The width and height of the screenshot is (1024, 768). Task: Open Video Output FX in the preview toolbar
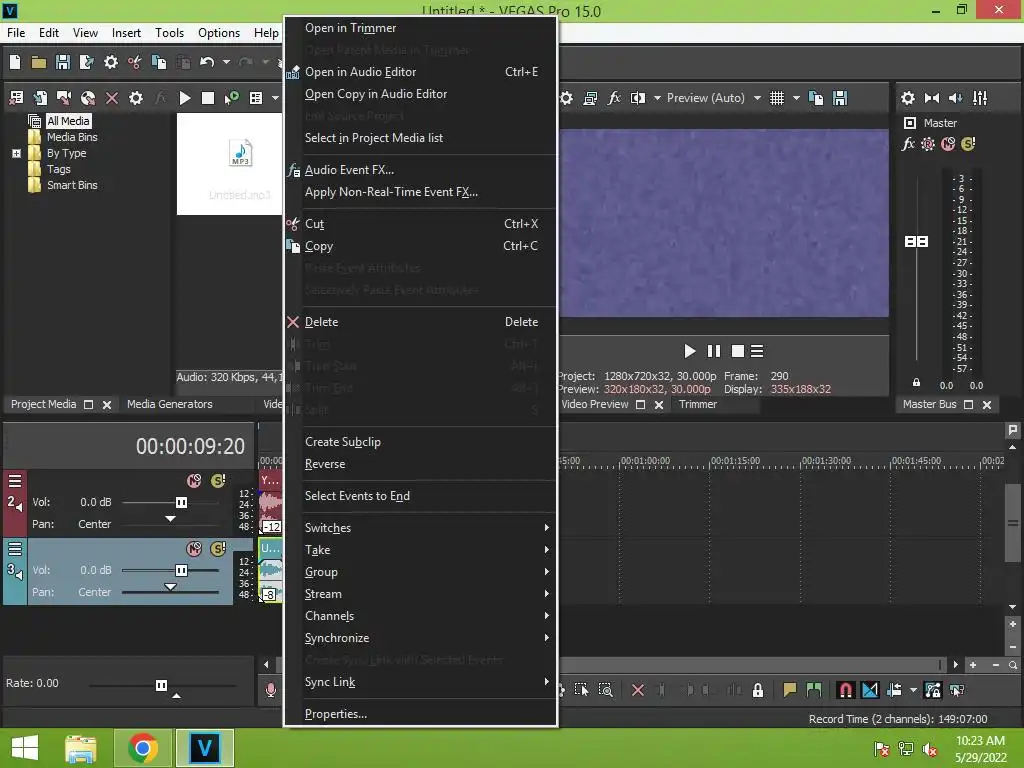(x=614, y=98)
